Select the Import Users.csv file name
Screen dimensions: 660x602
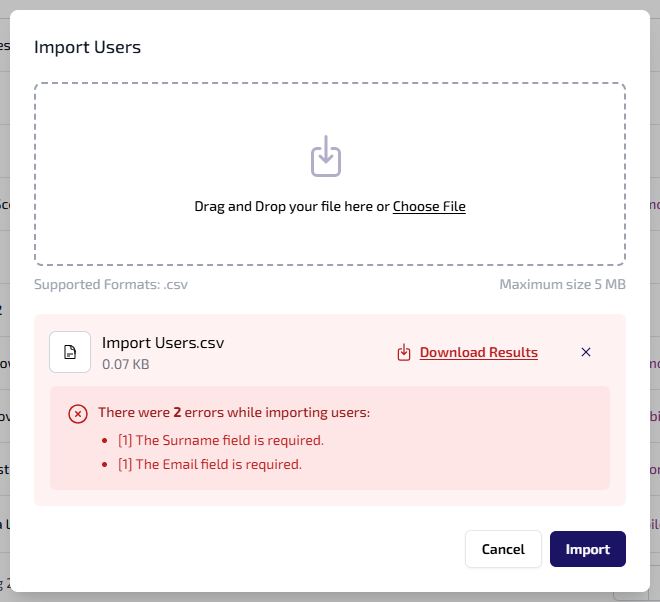[163, 343]
